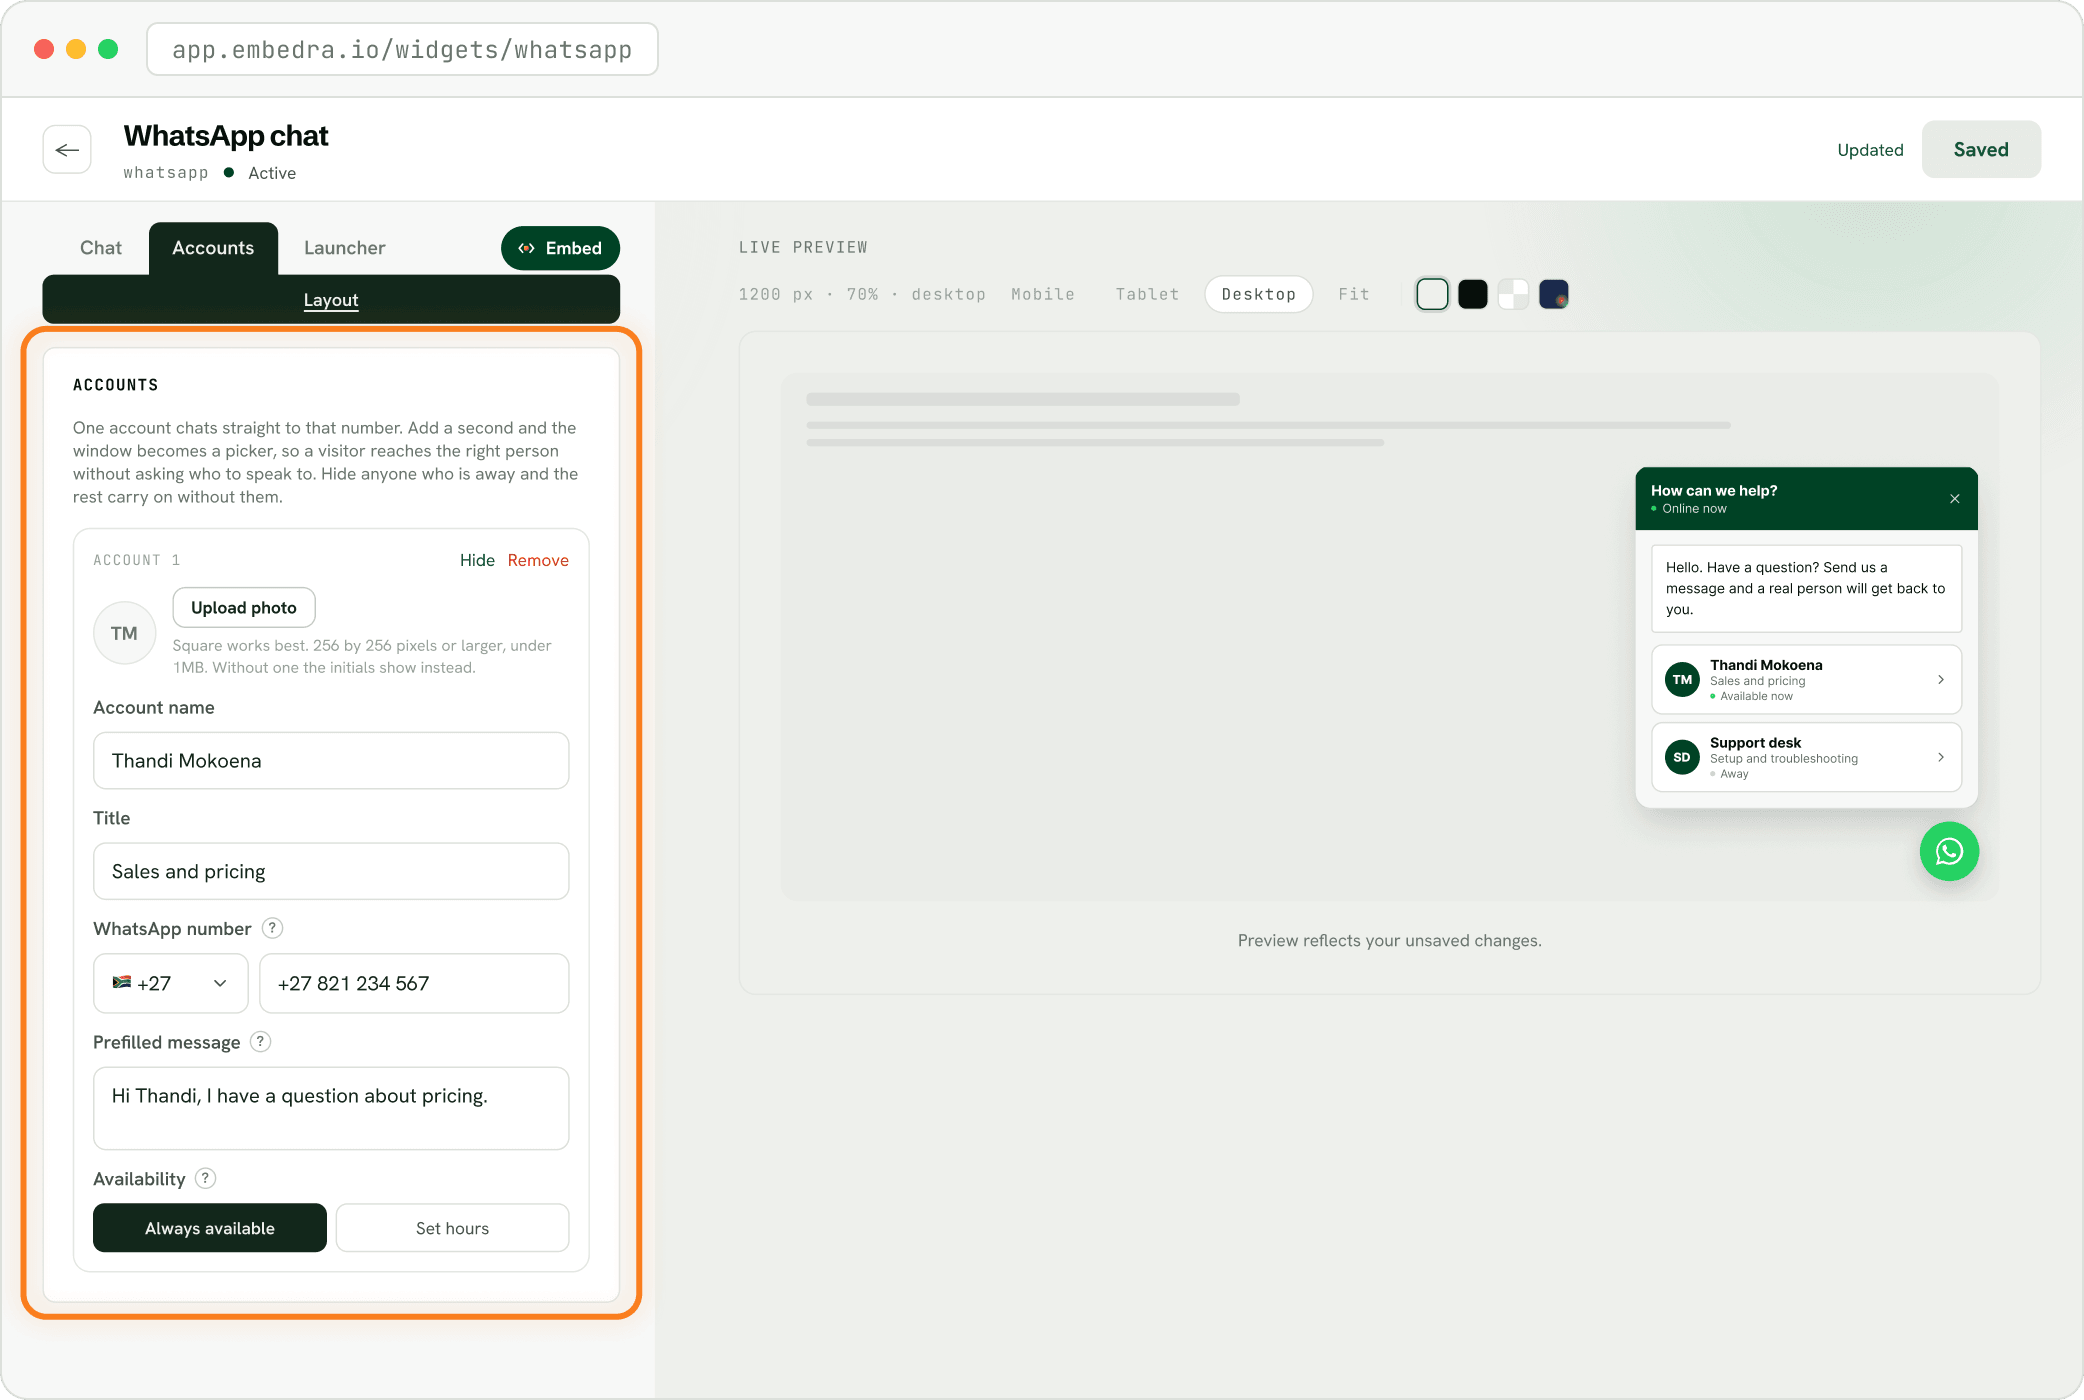Click the Prefilled message text area
Viewport: 2084px width, 1400px height.
[x=331, y=1108]
